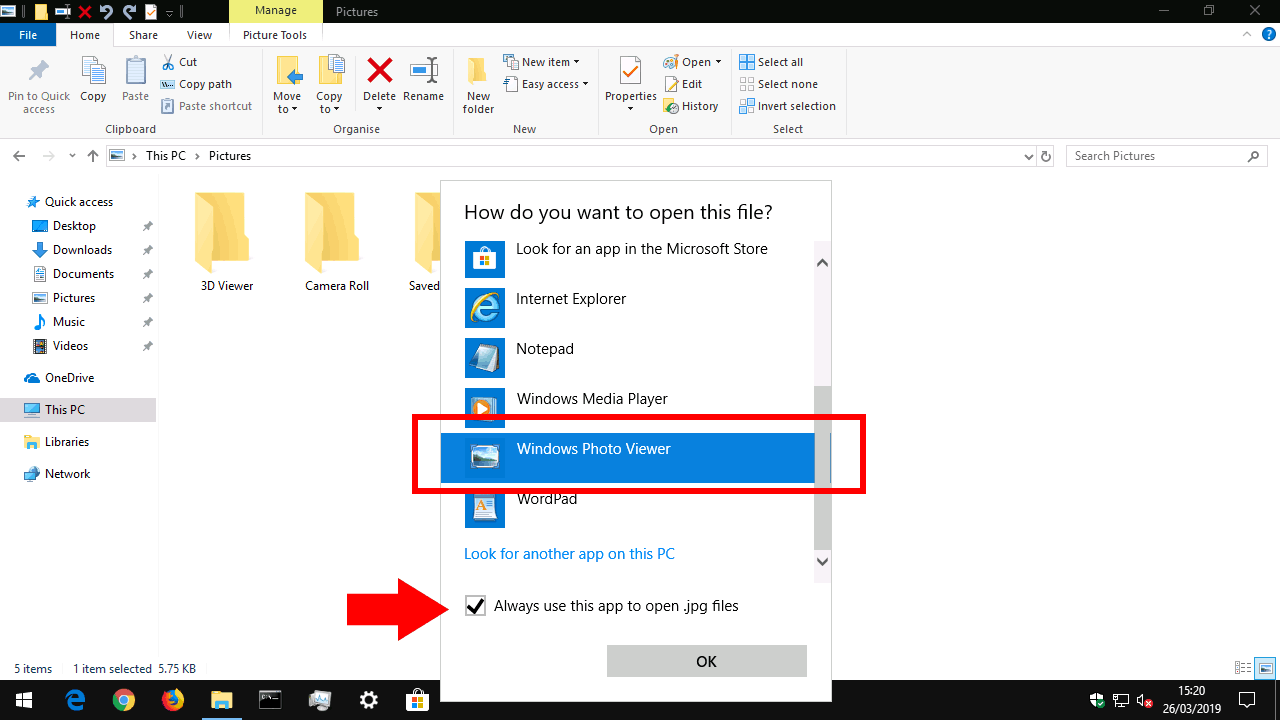Click Paste shortcut command

click(206, 106)
